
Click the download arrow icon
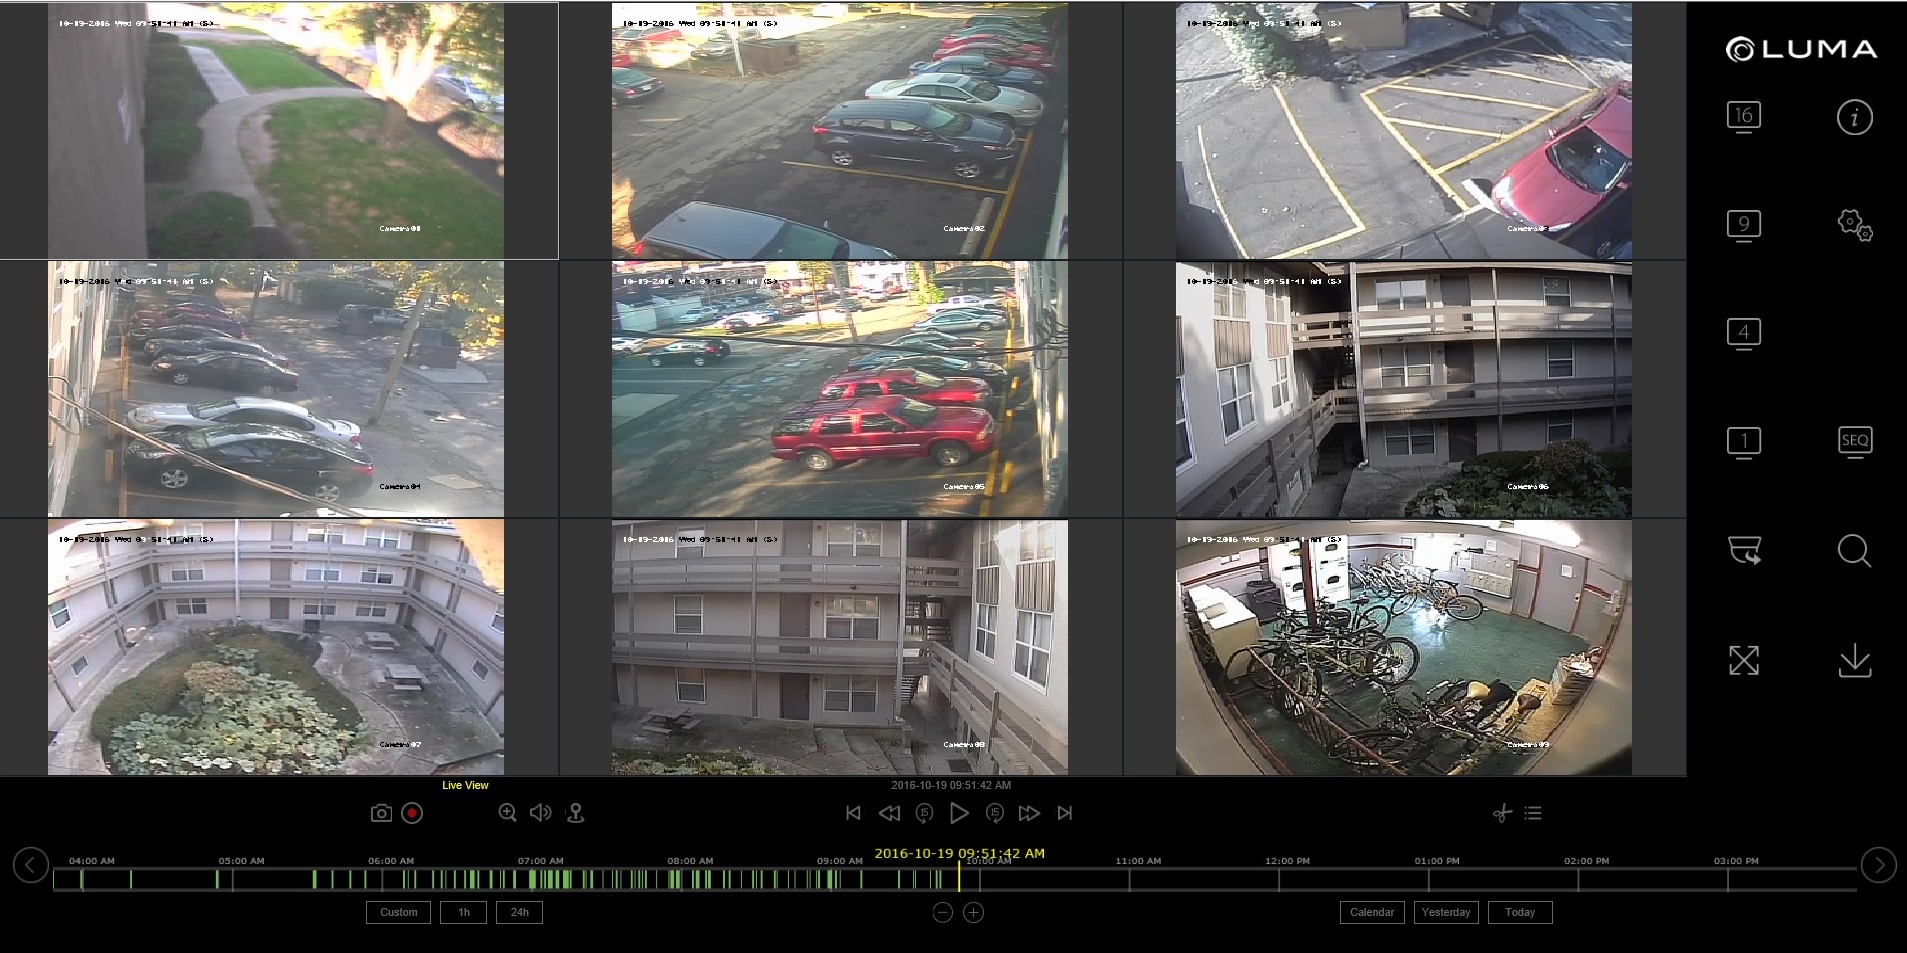(1854, 660)
